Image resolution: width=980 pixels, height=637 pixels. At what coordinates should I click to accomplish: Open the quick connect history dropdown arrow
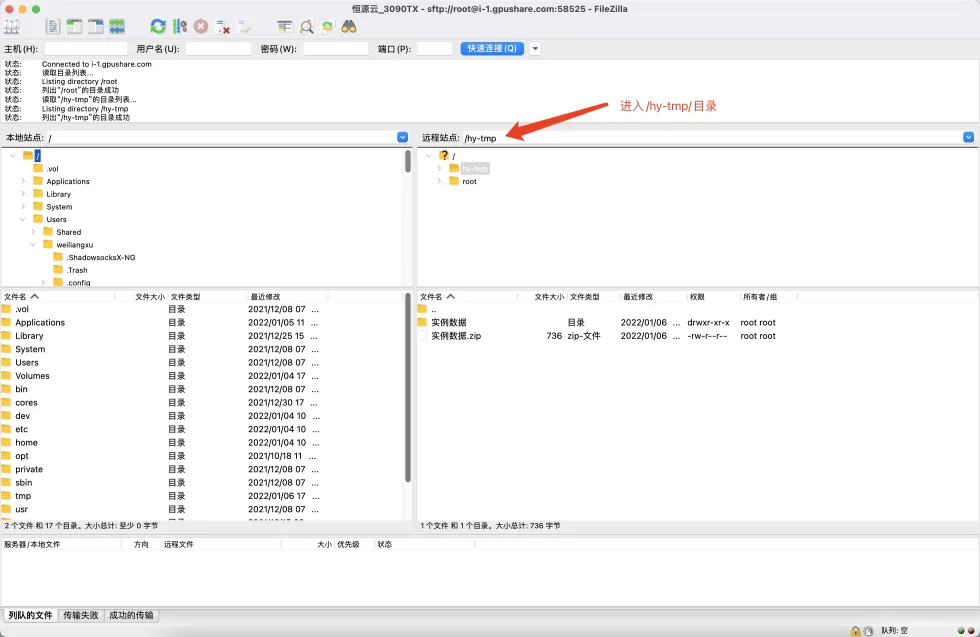point(535,49)
